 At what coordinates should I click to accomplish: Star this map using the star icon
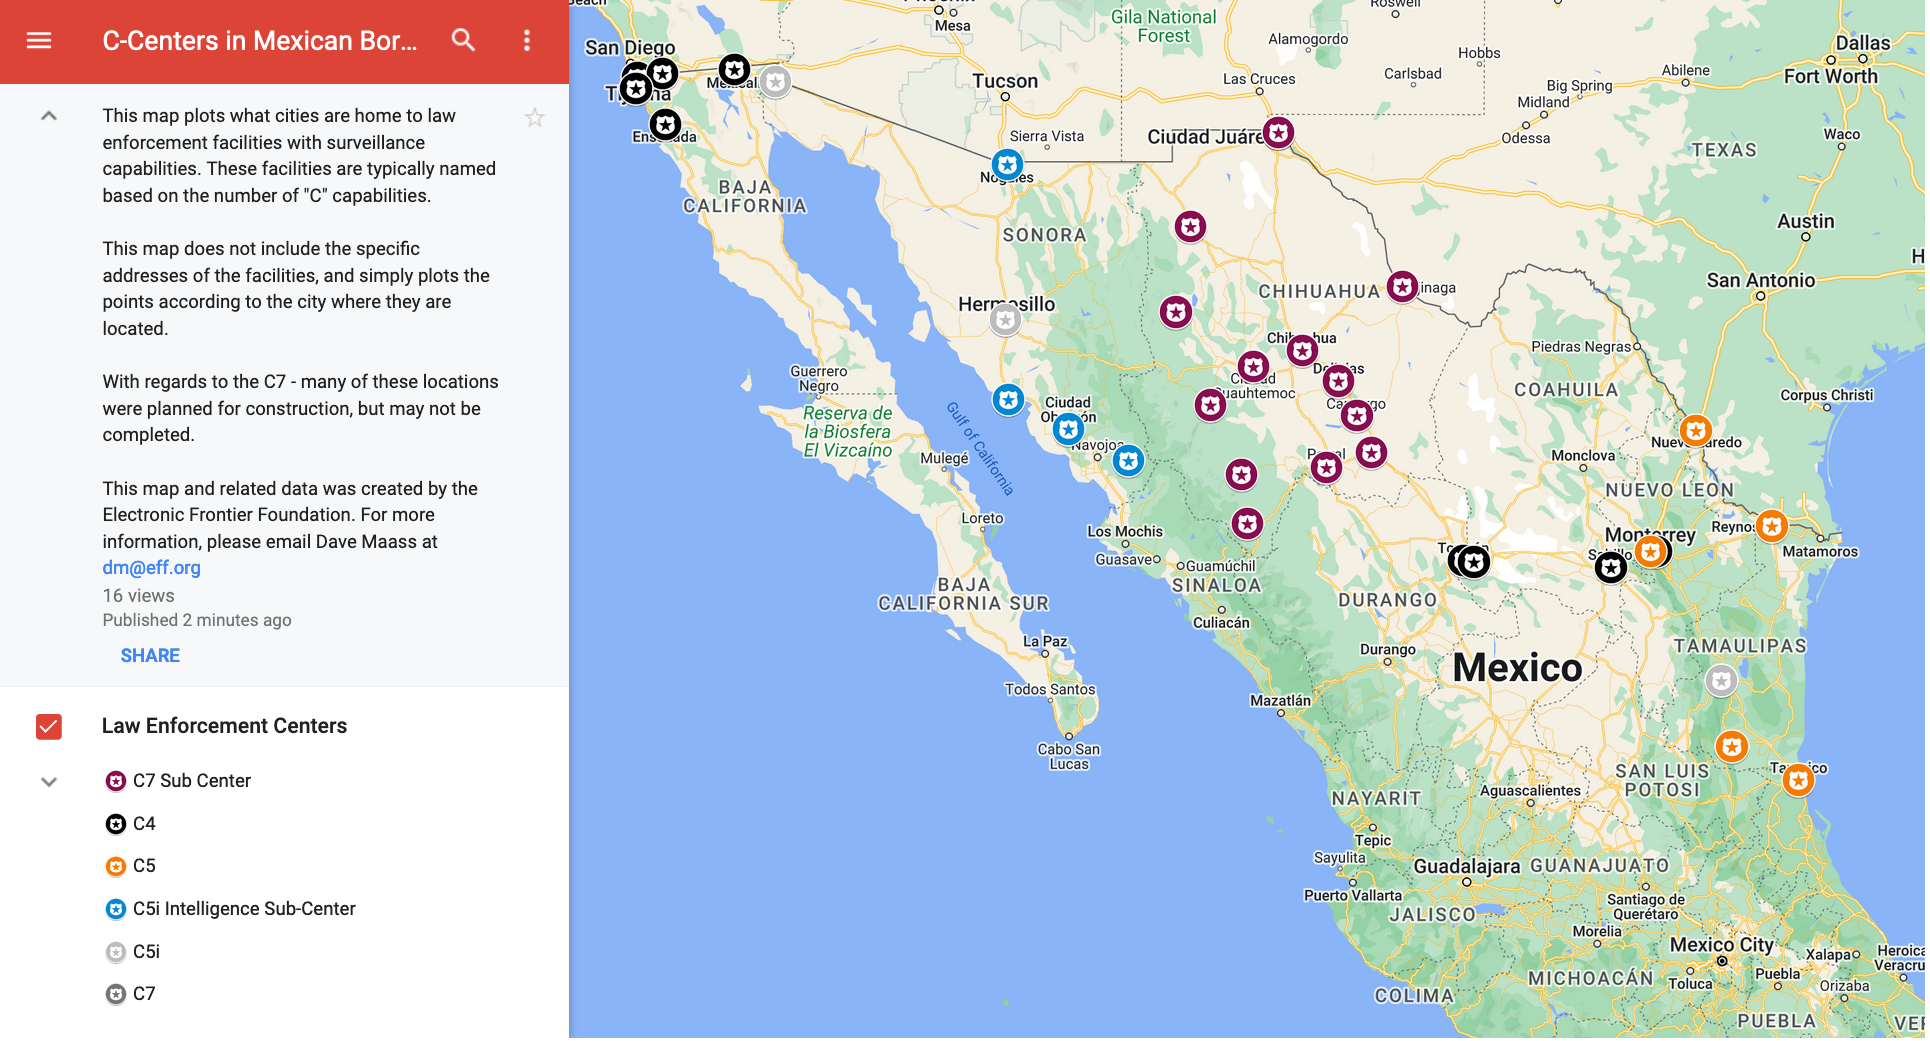click(536, 118)
